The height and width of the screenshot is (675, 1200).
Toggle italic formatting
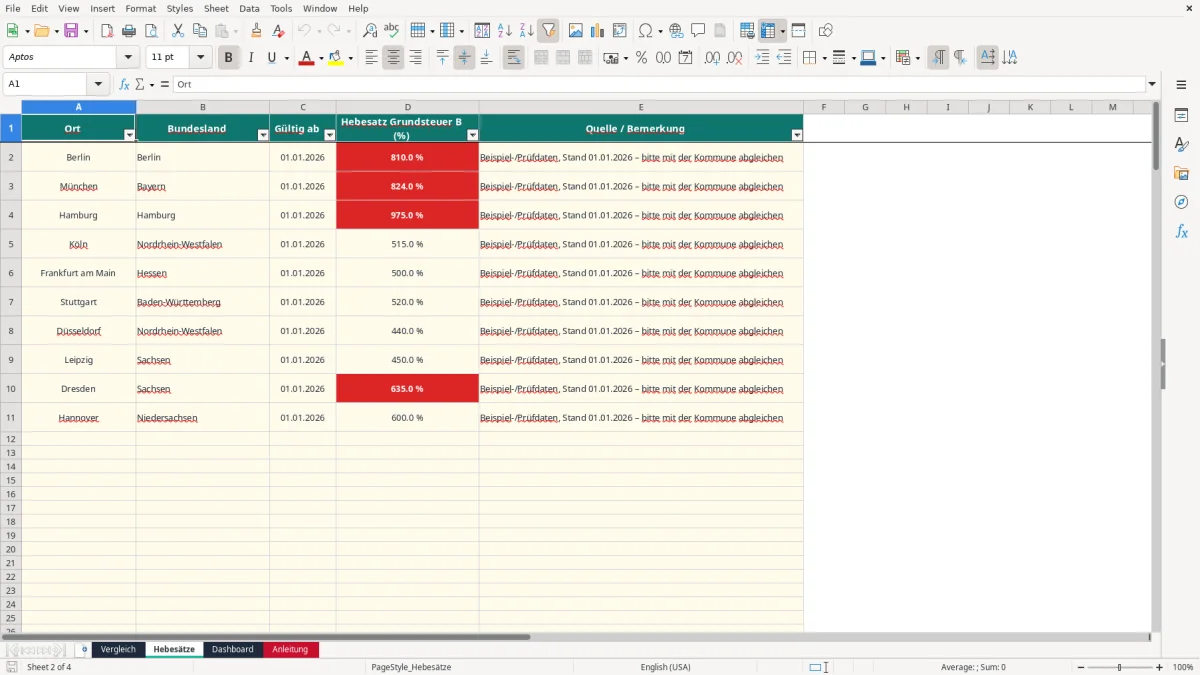point(251,58)
